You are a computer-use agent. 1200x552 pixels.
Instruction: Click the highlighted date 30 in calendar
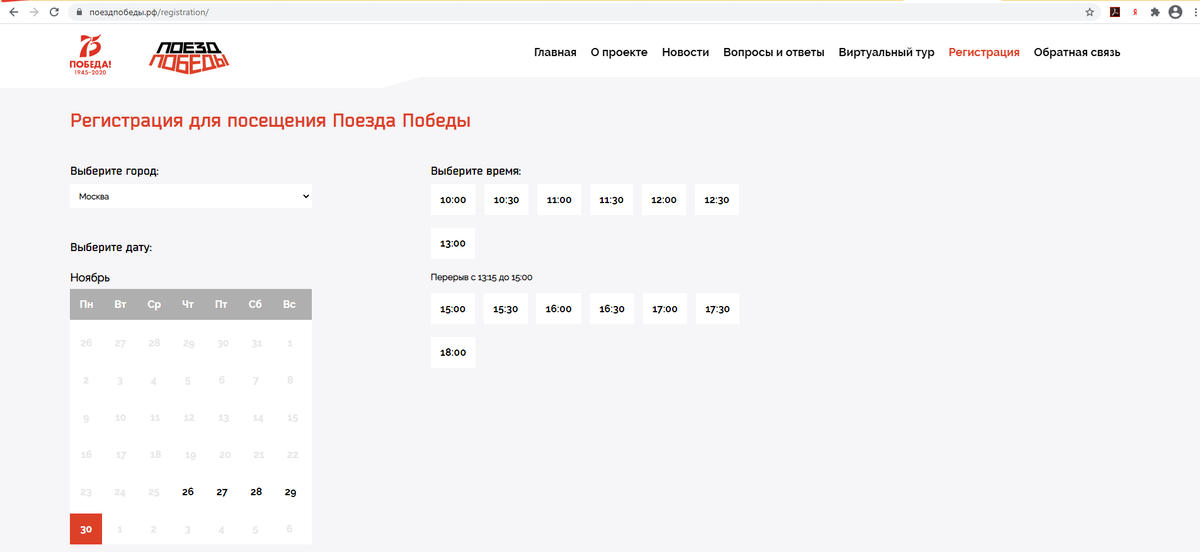pyautogui.click(x=86, y=529)
